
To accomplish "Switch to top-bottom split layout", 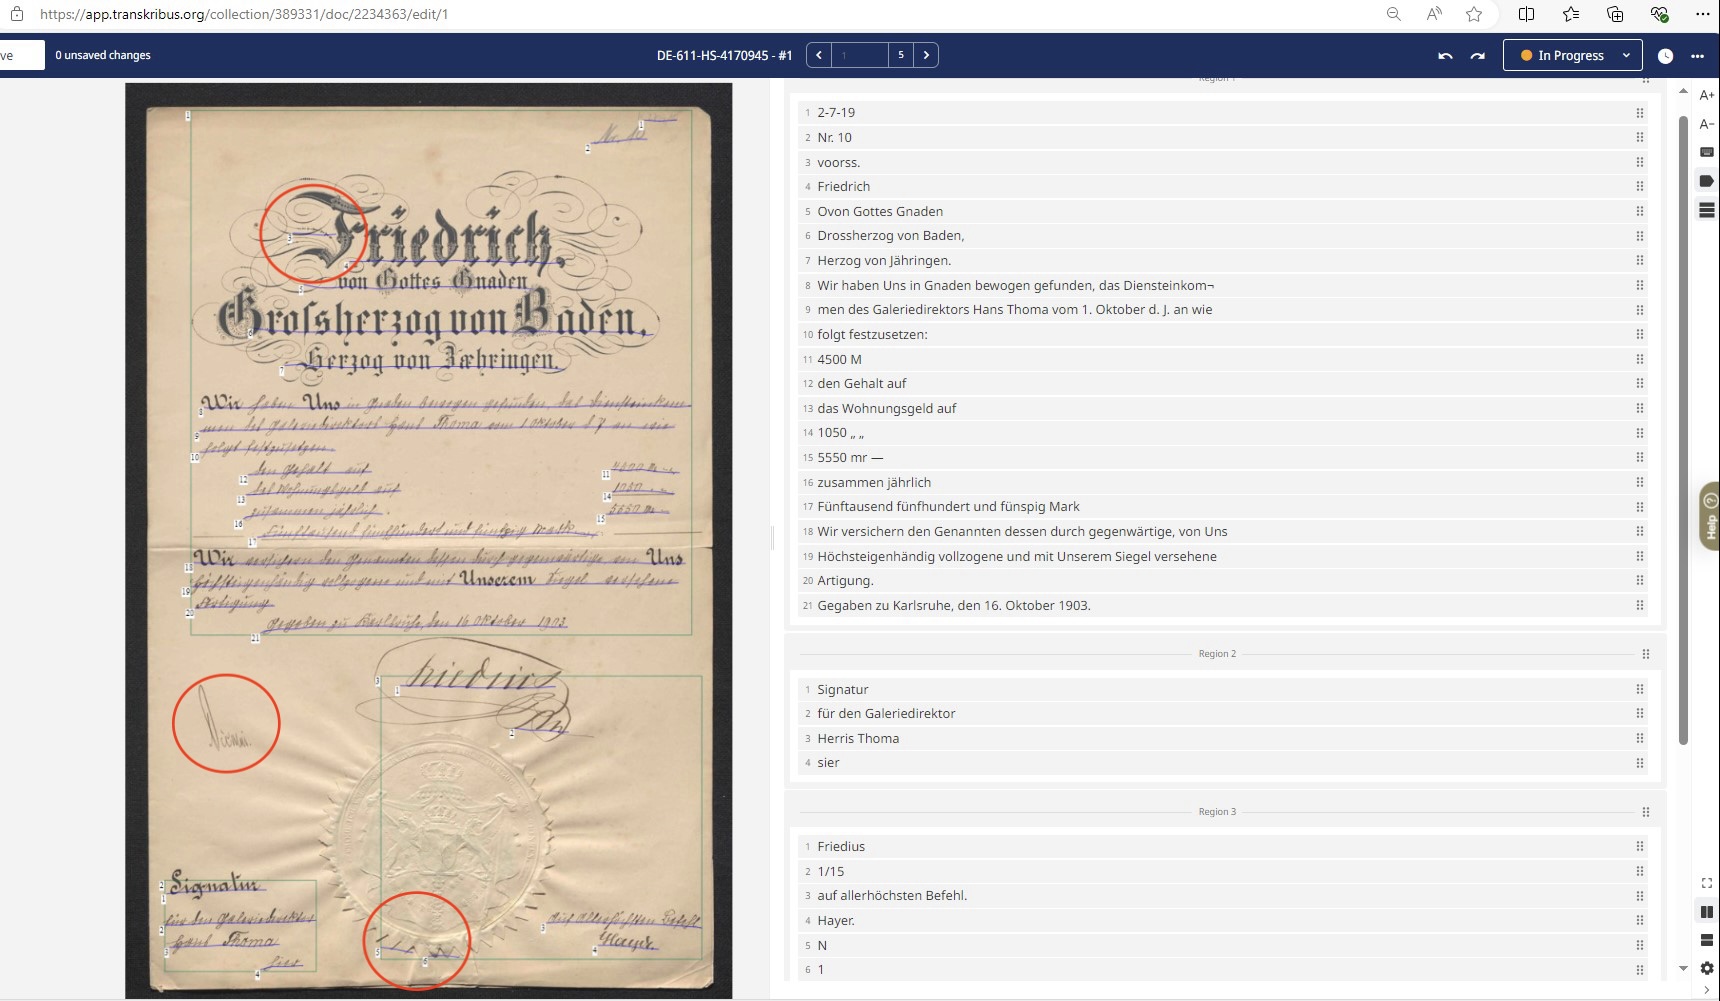I will click(1707, 940).
